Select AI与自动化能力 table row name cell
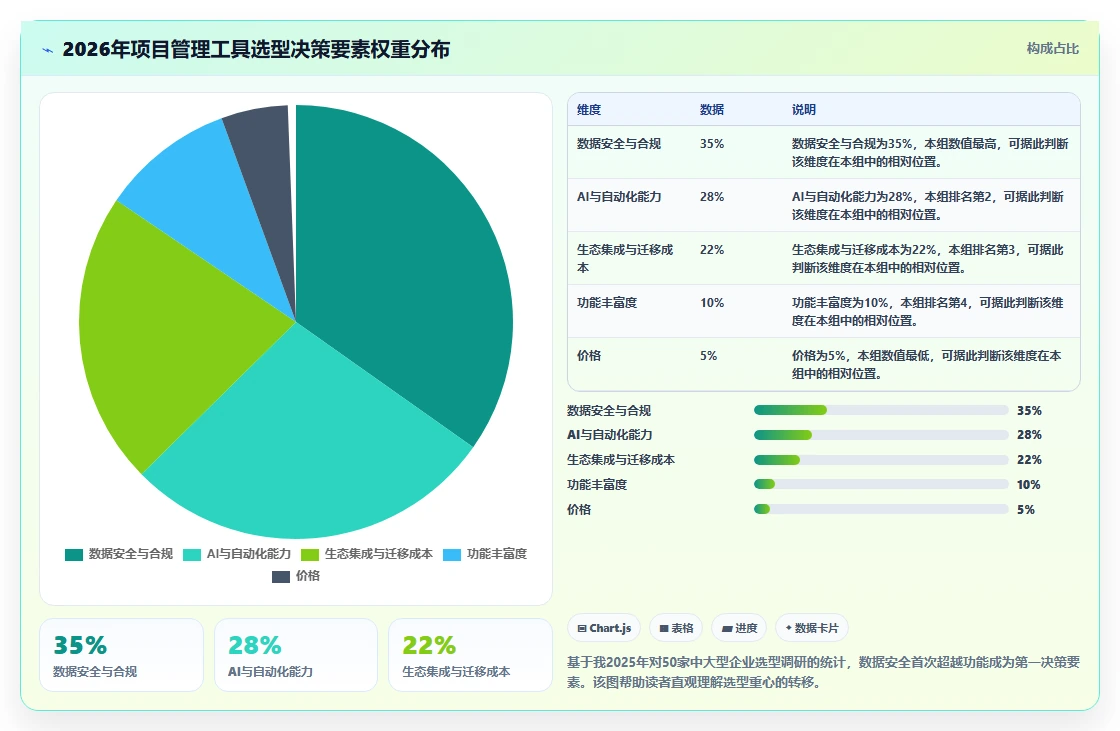 (x=629, y=205)
